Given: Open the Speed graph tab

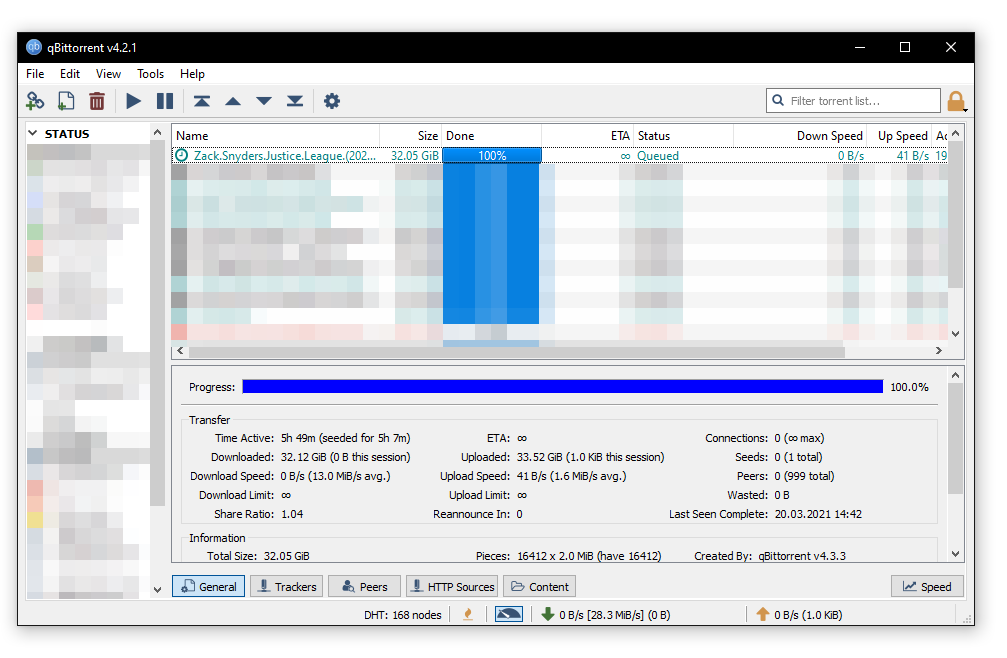Looking at the screenshot, I should [927, 586].
